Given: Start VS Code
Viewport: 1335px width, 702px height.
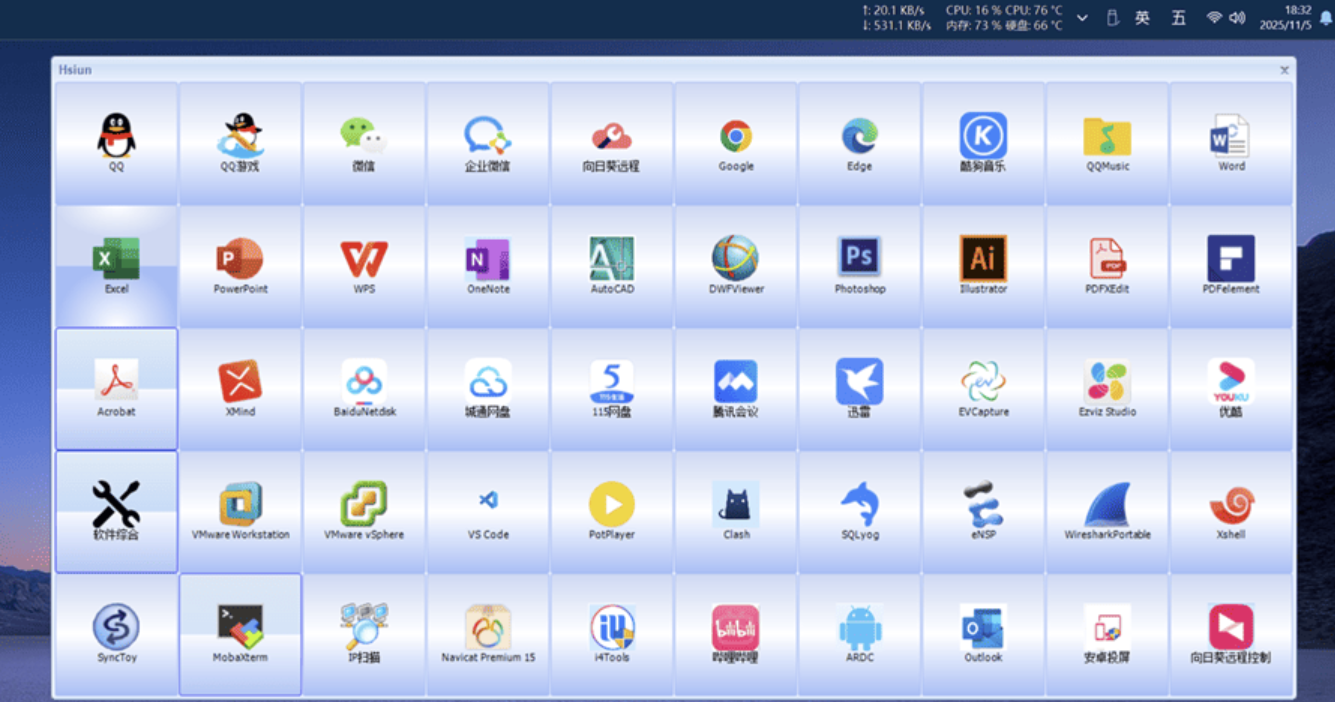Looking at the screenshot, I should [487, 510].
